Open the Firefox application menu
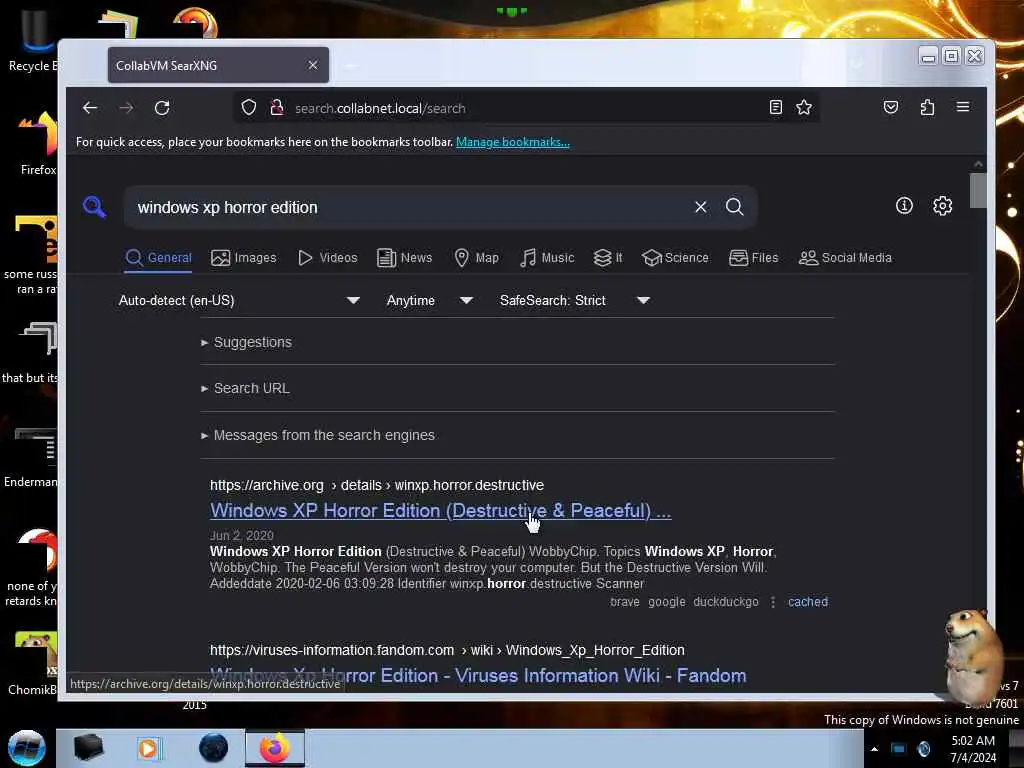This screenshot has width=1024, height=768. pyautogui.click(x=963, y=107)
